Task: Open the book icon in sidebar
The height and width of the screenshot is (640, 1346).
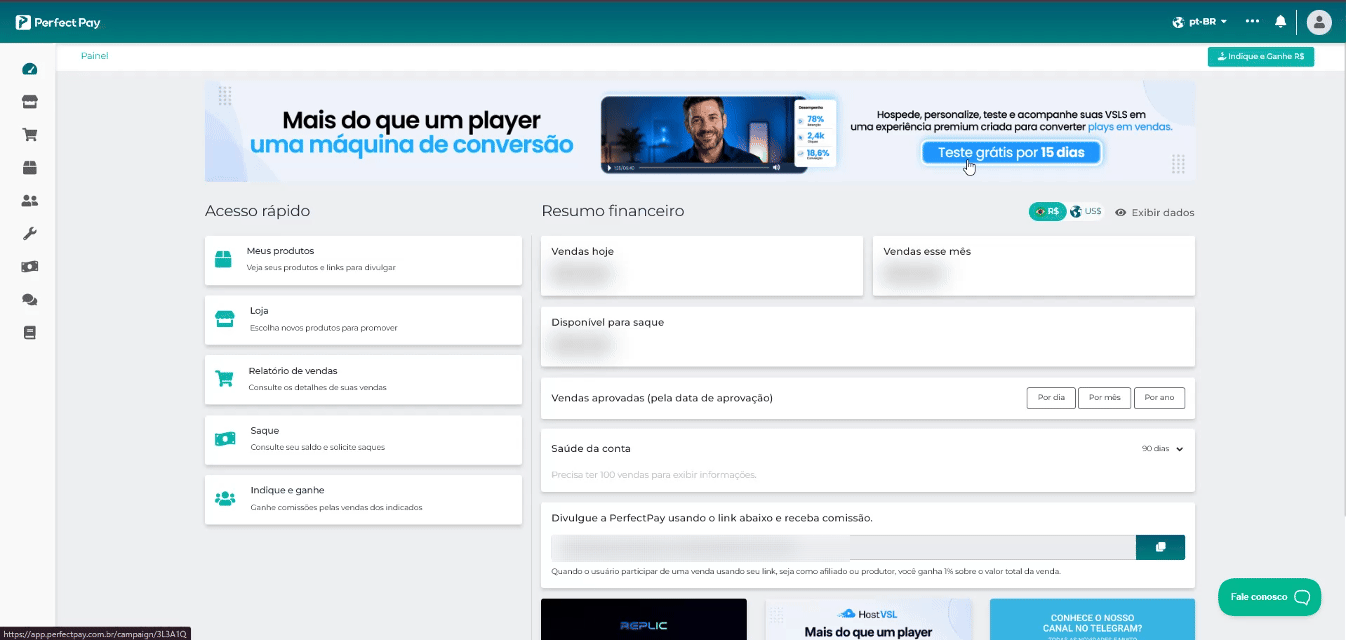Action: coord(29,333)
